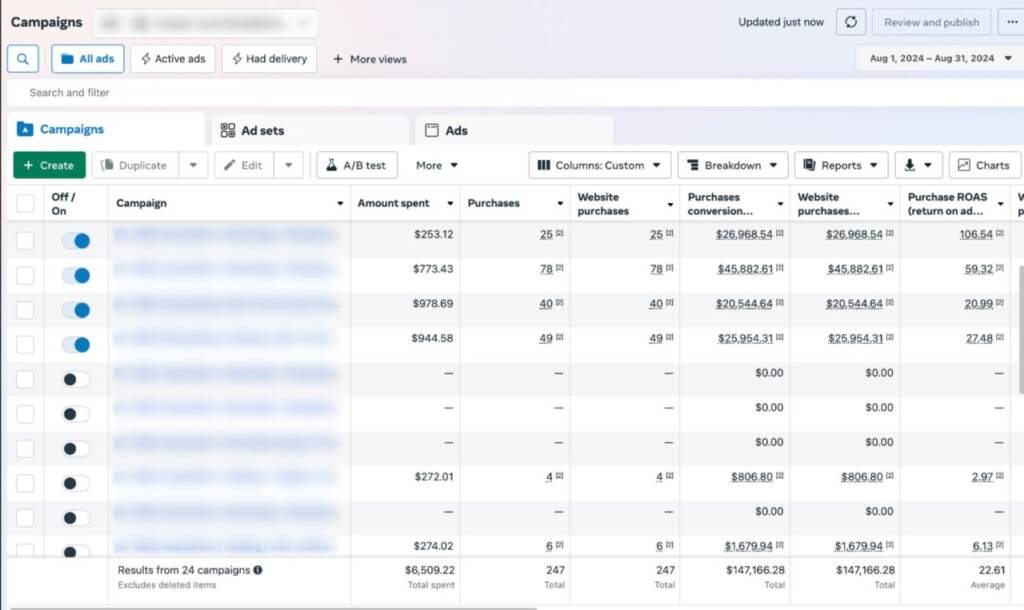The width and height of the screenshot is (1024, 610).
Task: Click Review and publish
Action: tap(931, 22)
